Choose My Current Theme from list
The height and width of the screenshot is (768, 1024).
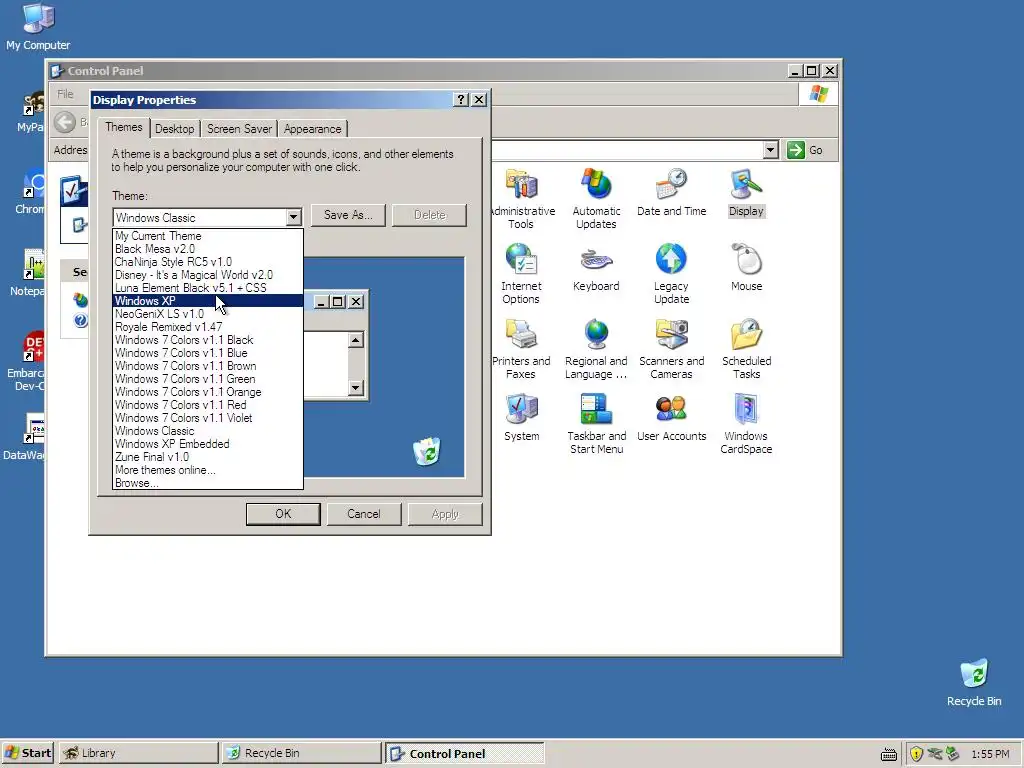208,236
